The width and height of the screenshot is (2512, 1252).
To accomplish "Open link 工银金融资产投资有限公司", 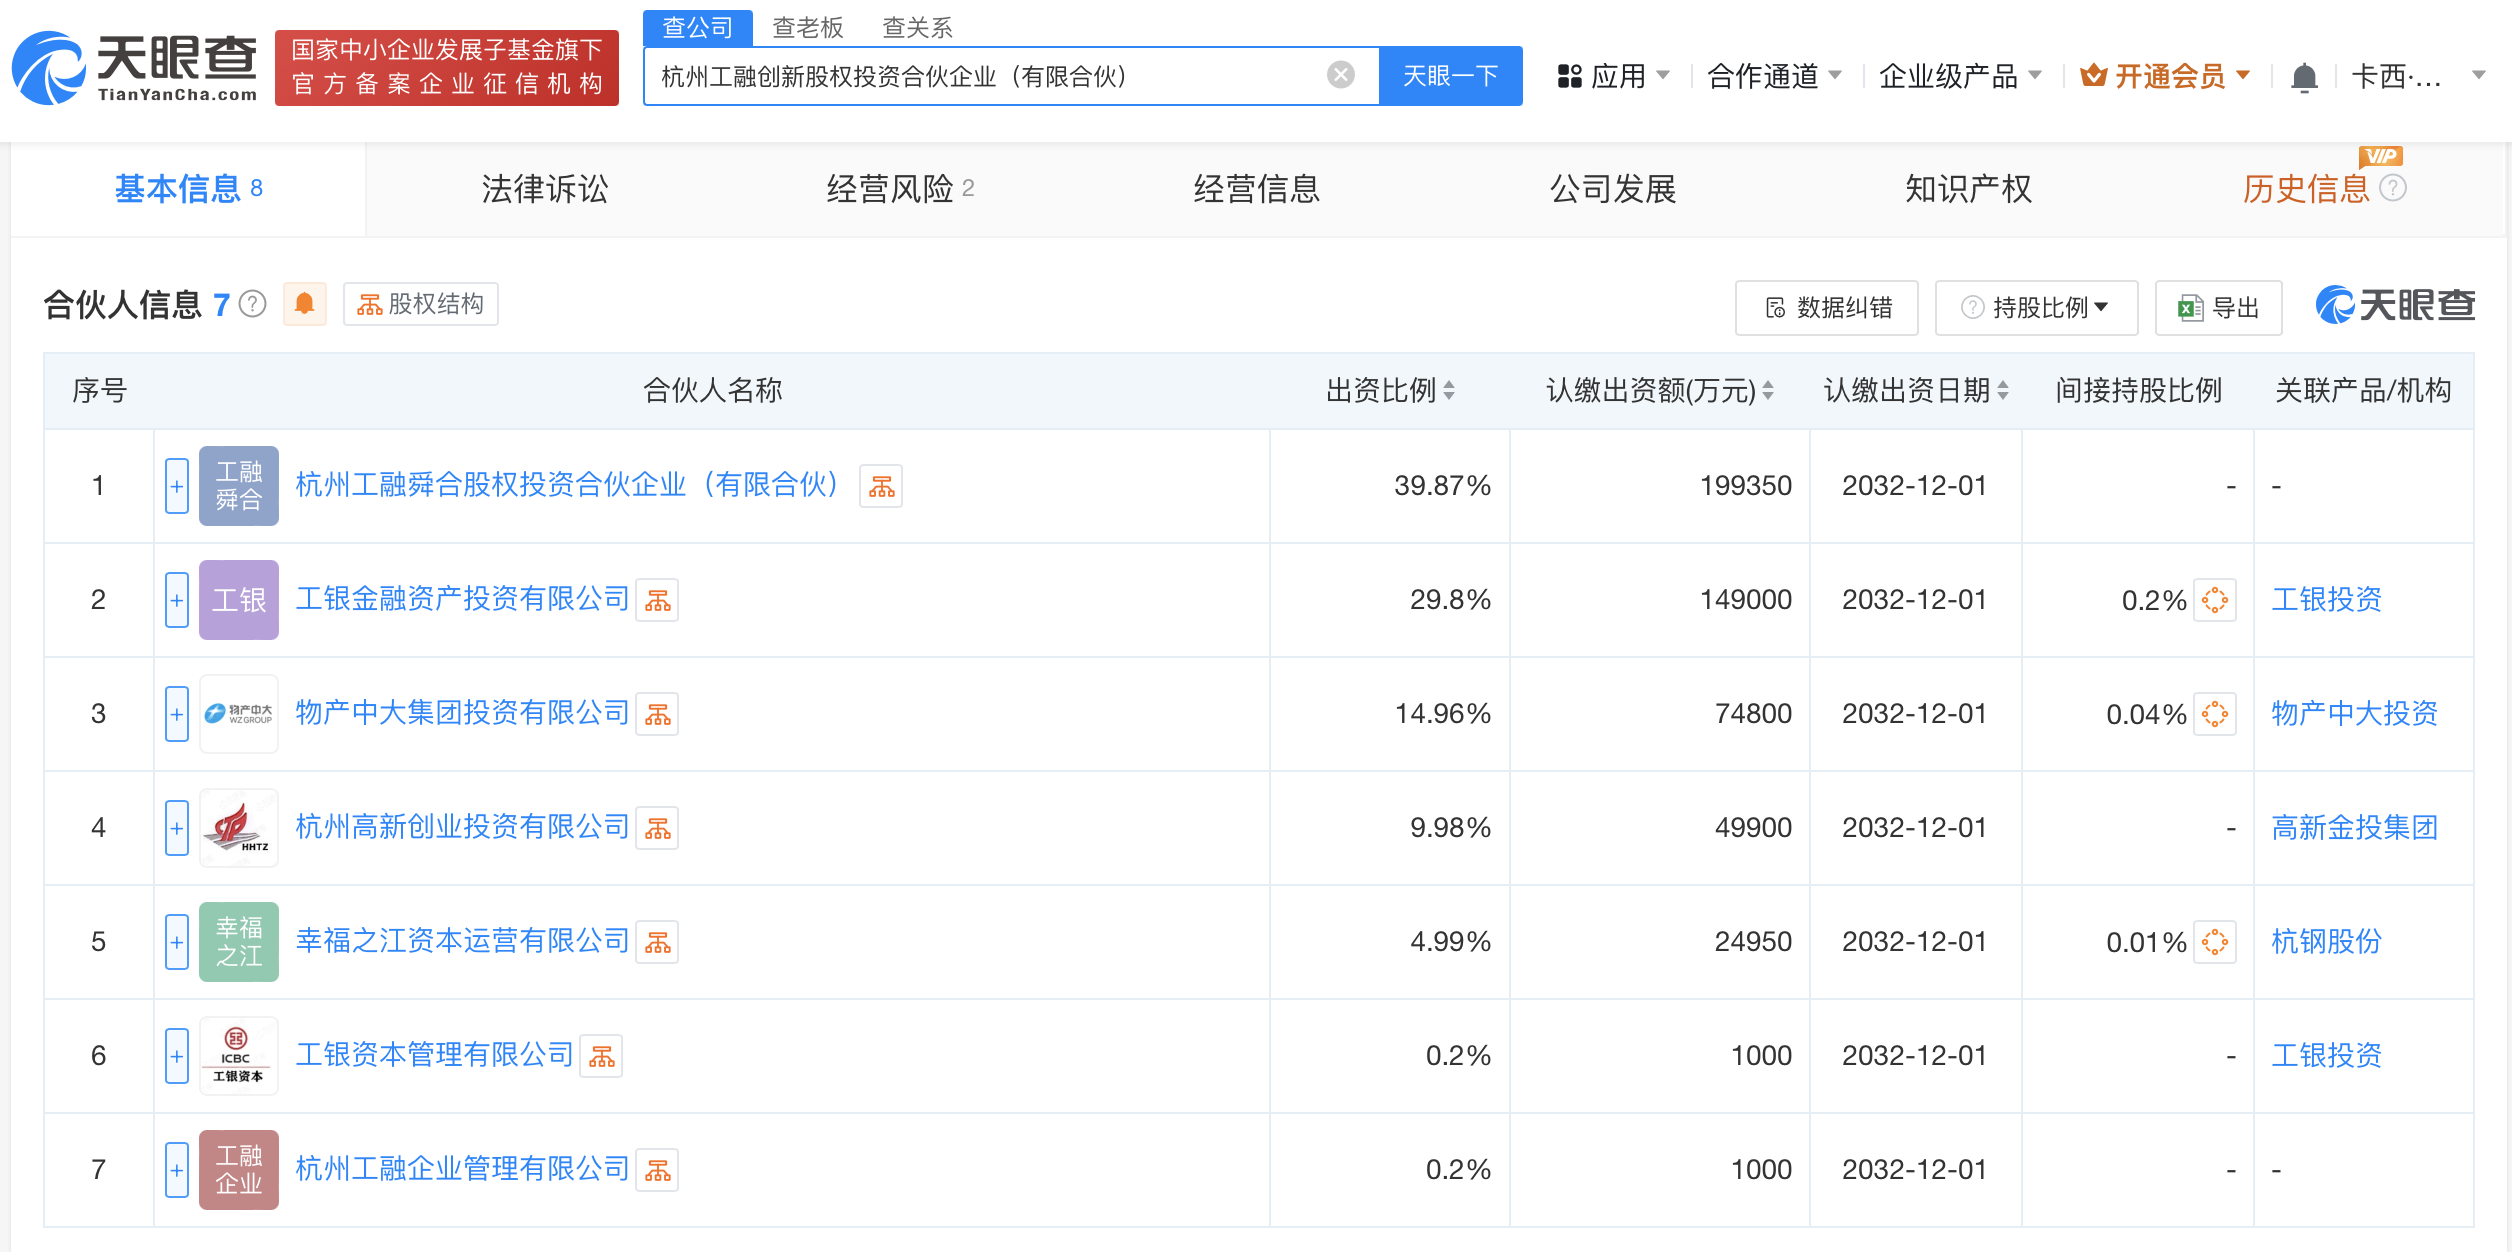I will click(x=462, y=600).
